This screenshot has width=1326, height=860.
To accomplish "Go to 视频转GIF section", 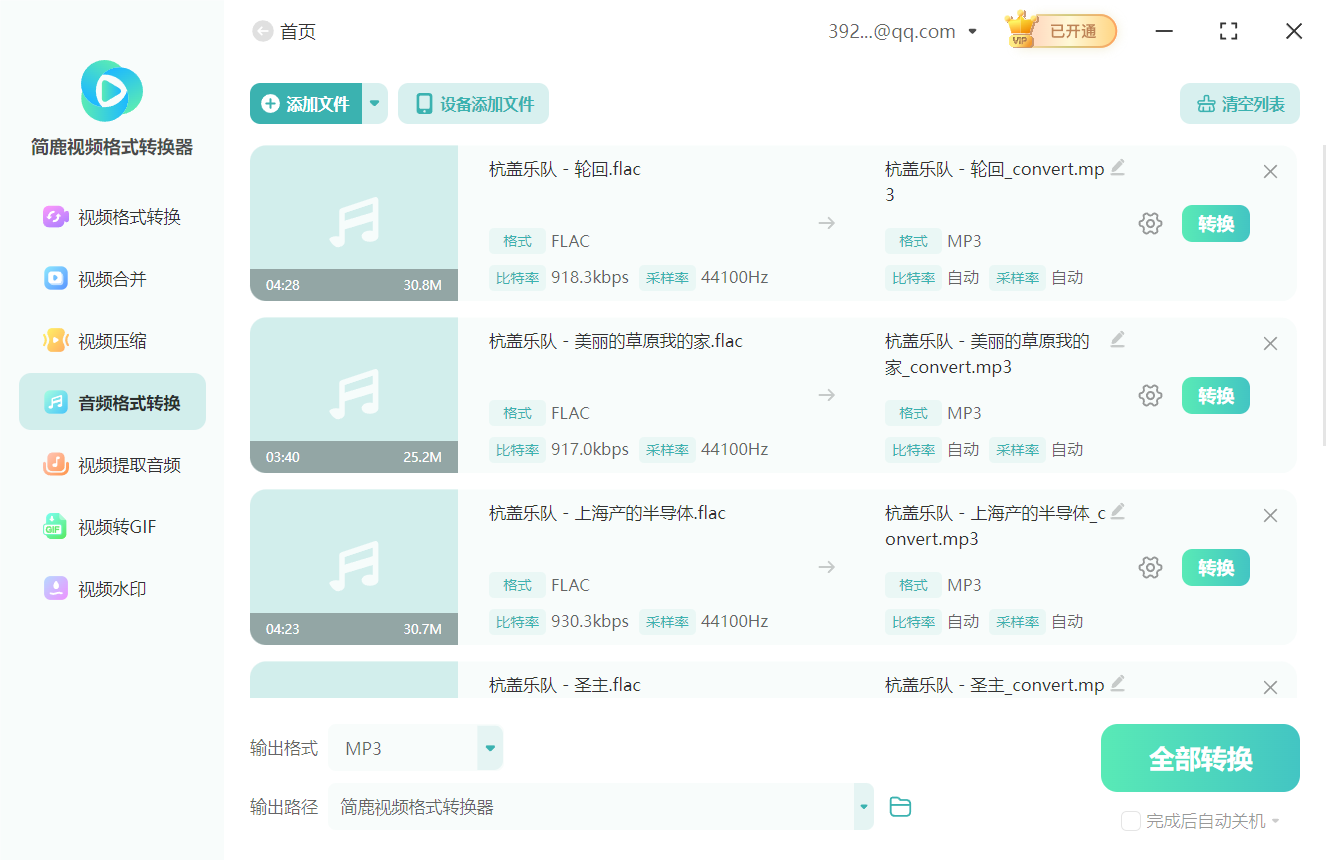I will click(x=112, y=527).
